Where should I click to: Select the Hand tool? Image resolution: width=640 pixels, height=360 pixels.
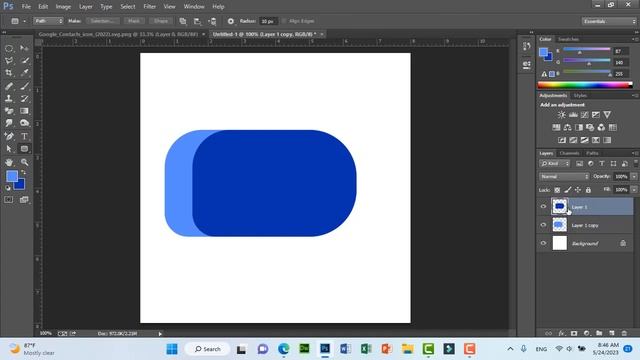(x=9, y=162)
